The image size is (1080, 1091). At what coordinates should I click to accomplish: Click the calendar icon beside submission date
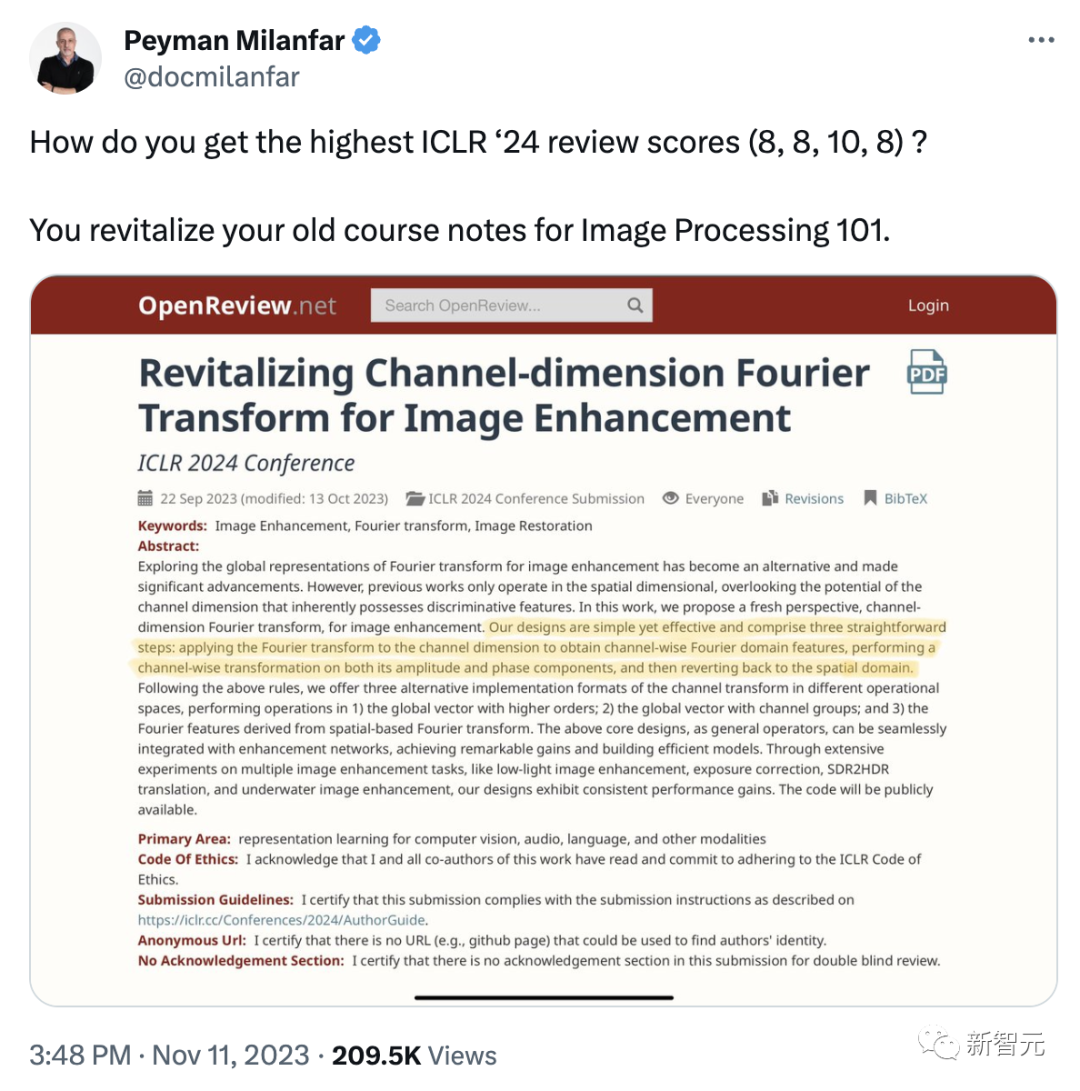pos(145,498)
